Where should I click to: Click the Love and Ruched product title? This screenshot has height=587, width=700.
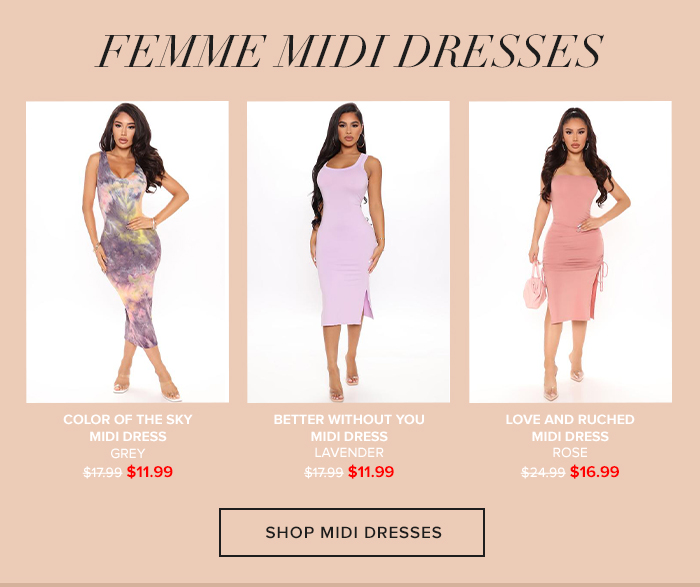570,428
